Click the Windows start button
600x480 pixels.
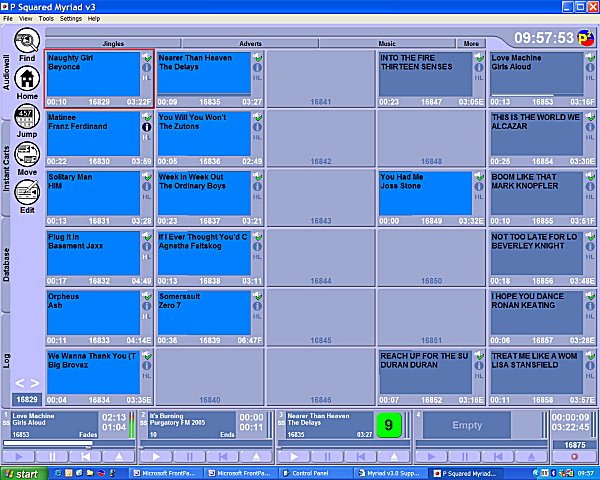pos(26,472)
